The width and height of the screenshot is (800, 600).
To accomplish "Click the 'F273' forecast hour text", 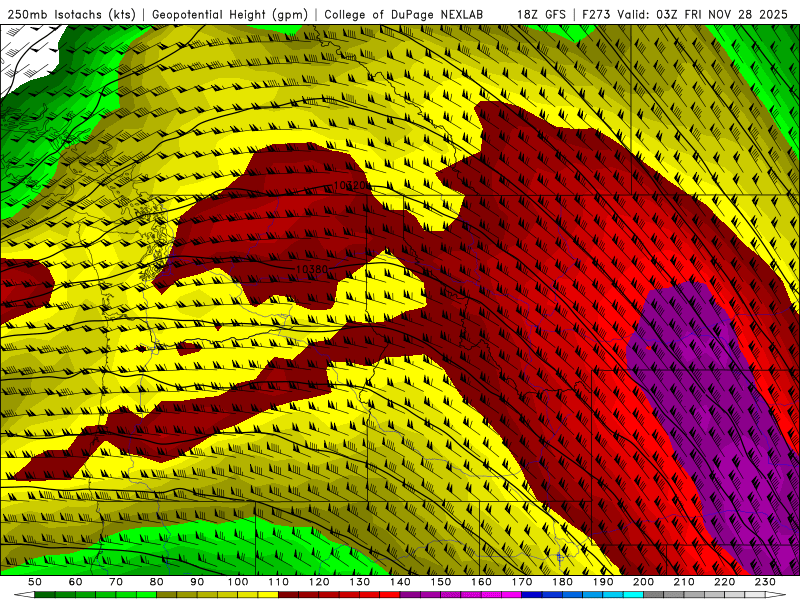I will click(597, 14).
